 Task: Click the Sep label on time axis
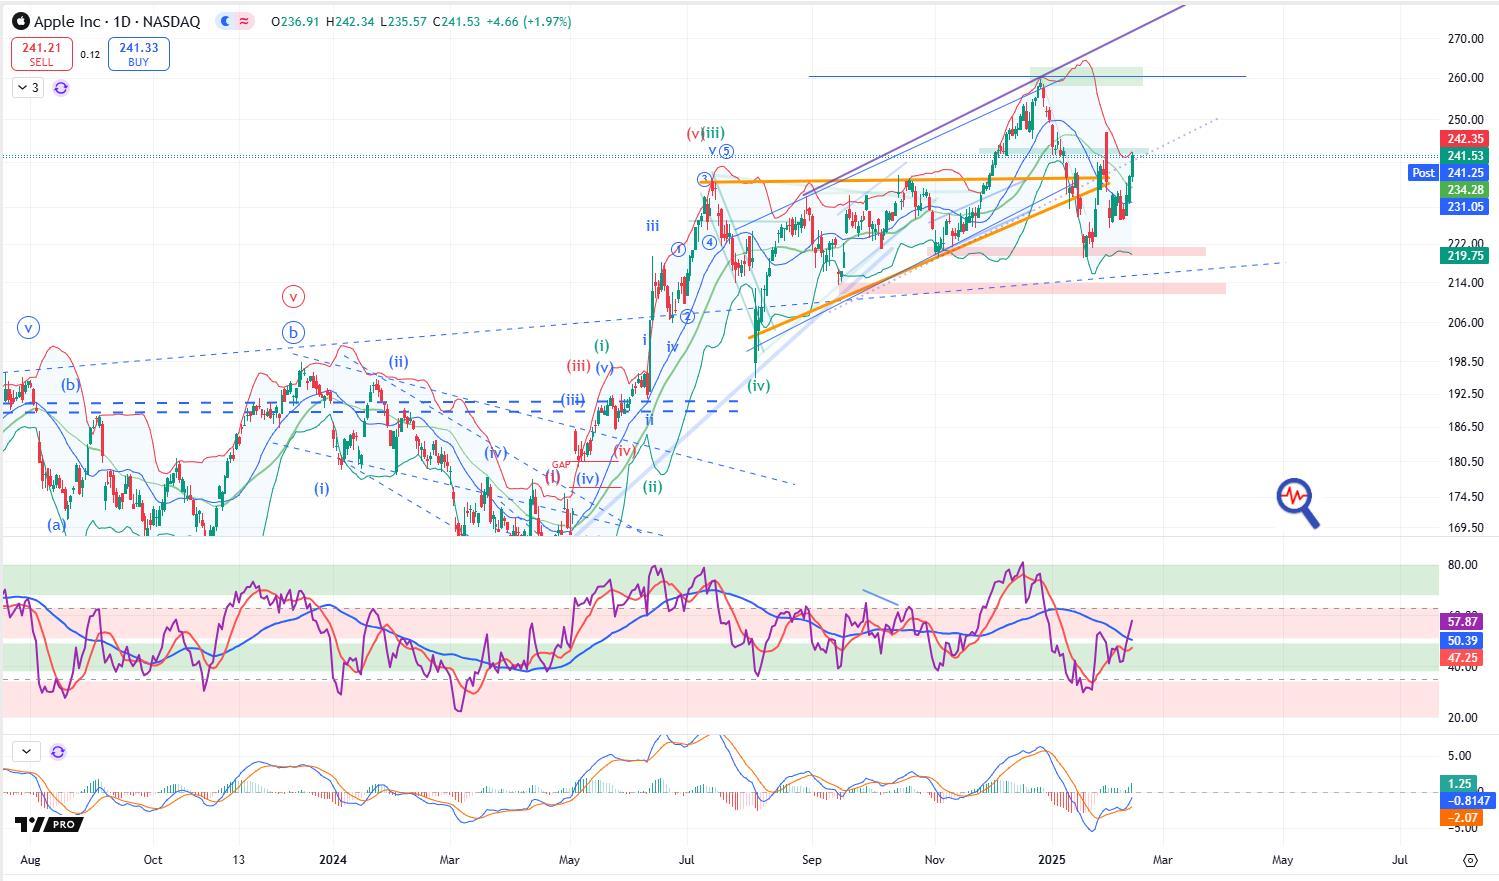point(811,859)
